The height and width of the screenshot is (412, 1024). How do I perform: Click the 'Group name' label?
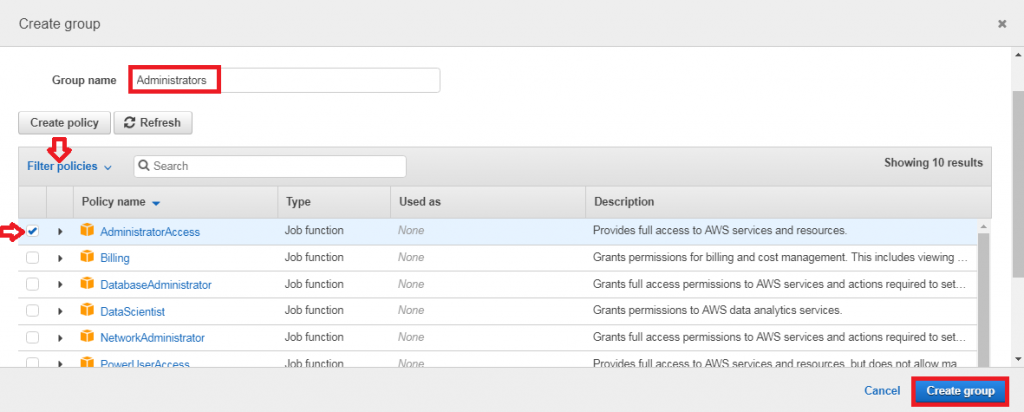[84, 80]
